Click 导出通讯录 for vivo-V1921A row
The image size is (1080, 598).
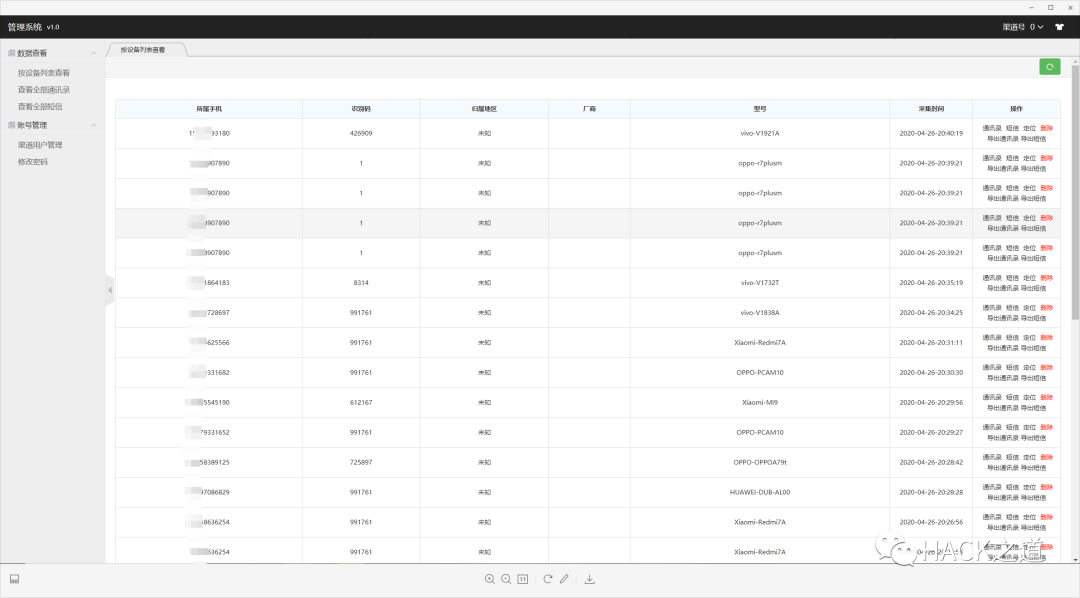pyautogui.click(x=1003, y=138)
